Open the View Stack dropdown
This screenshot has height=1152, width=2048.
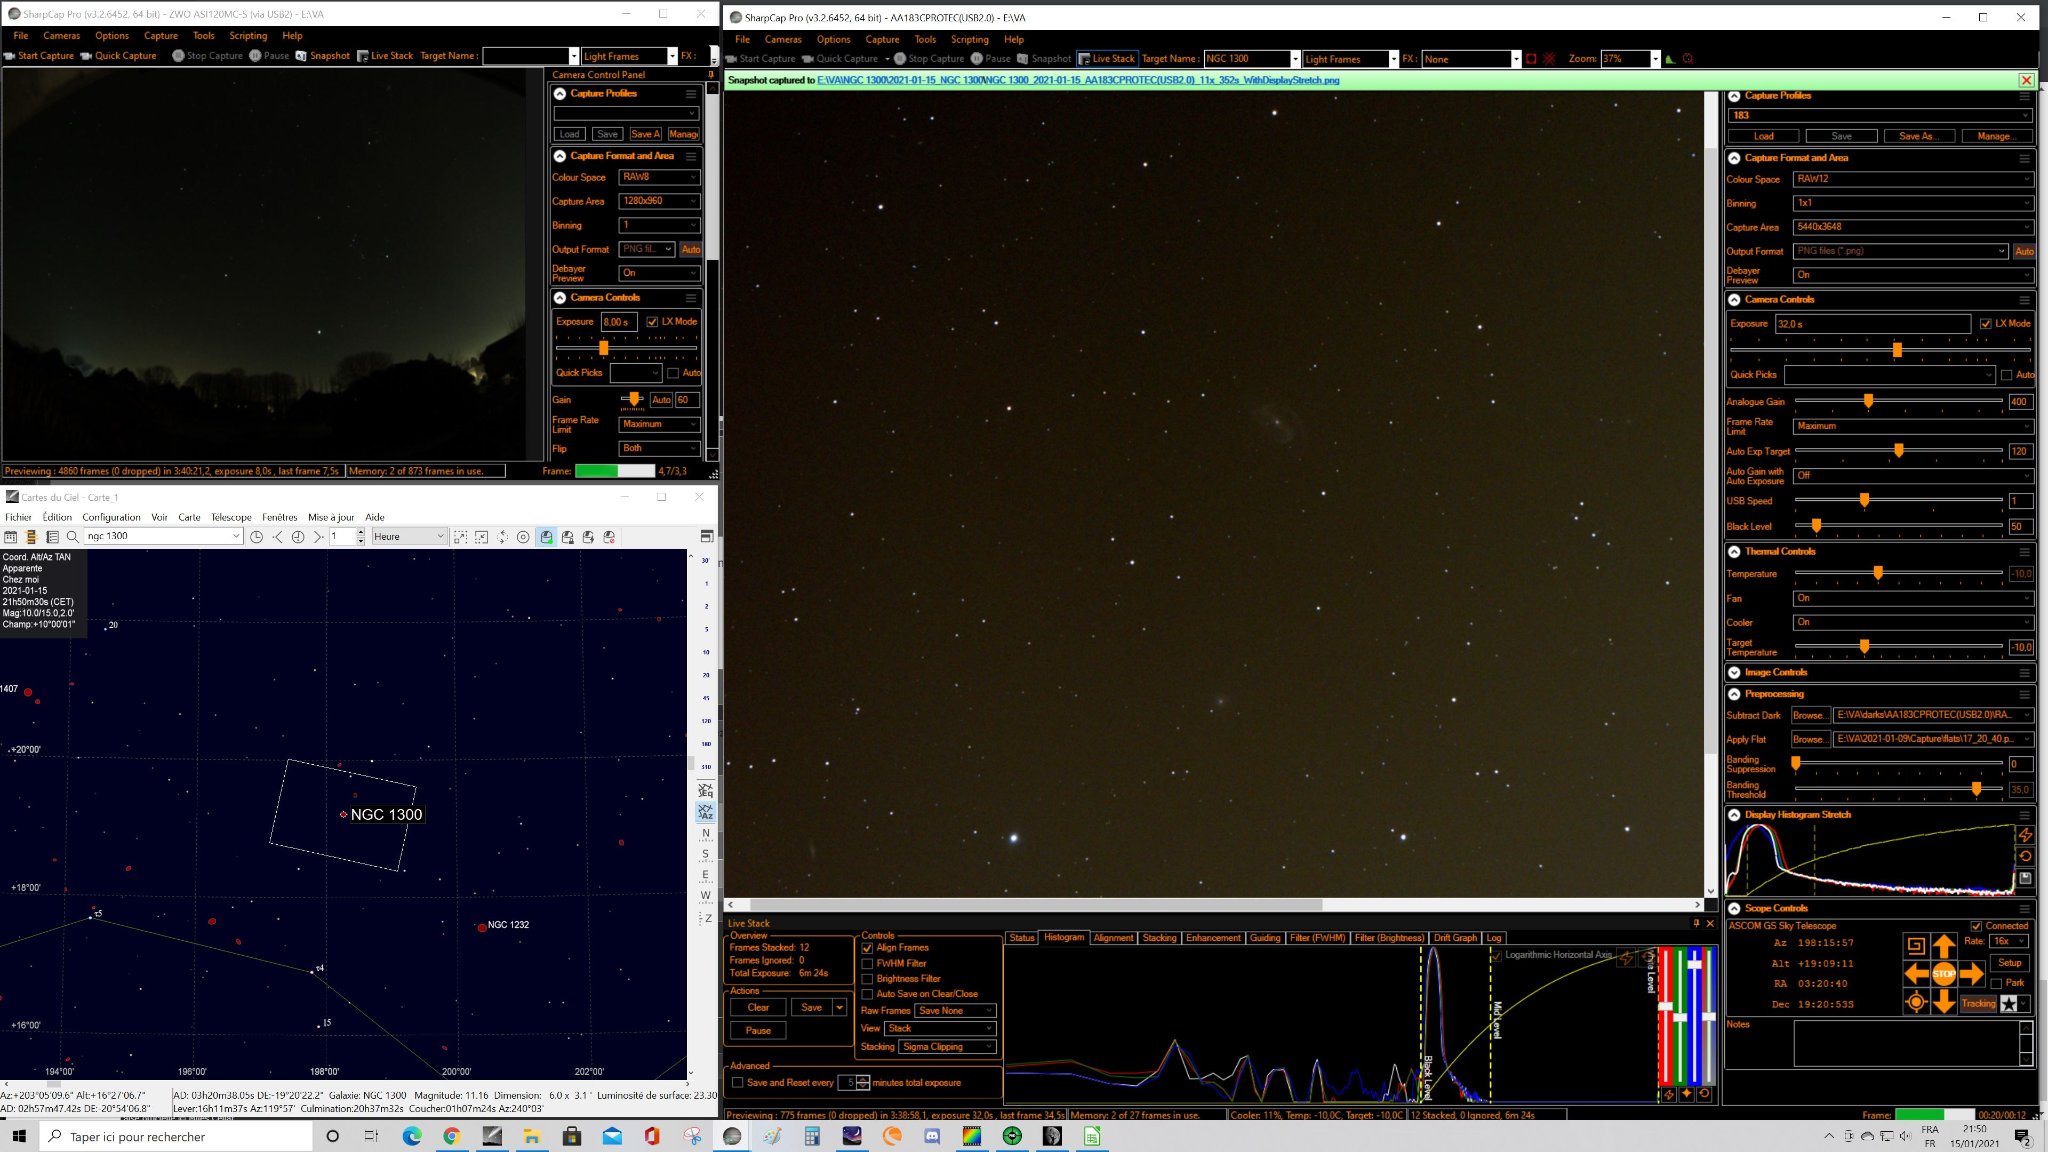point(940,1029)
